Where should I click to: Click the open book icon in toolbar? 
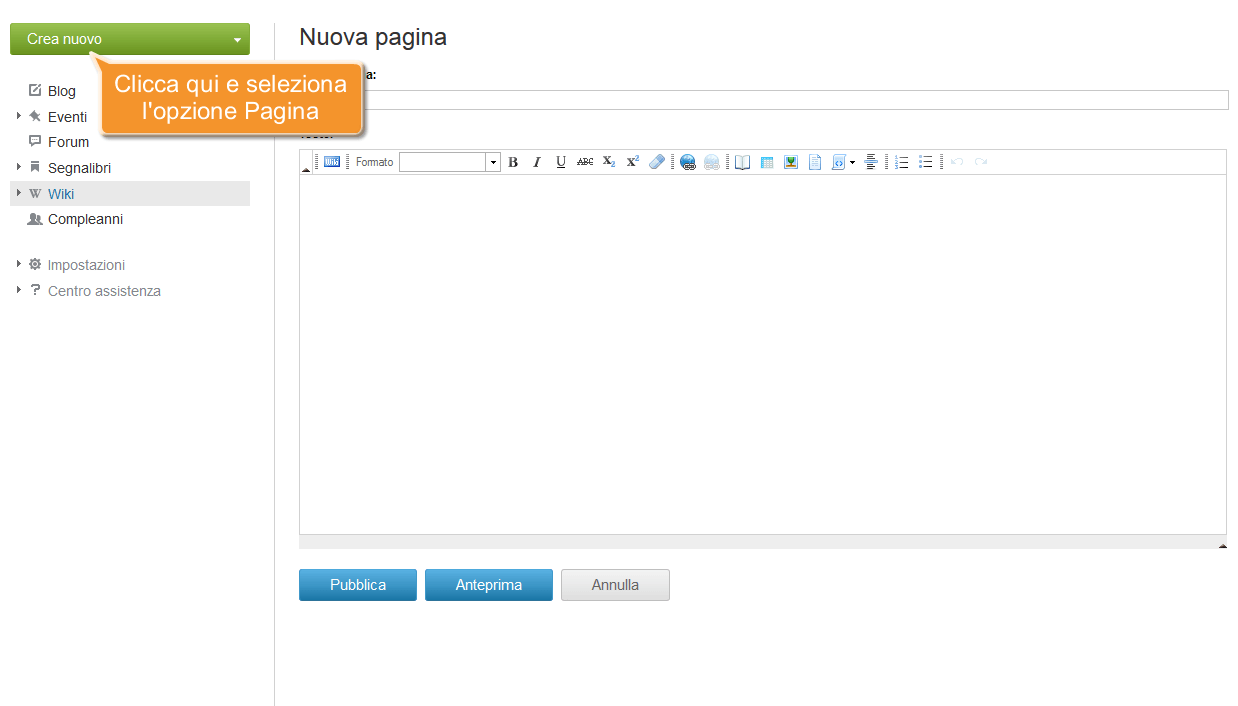pyautogui.click(x=743, y=162)
